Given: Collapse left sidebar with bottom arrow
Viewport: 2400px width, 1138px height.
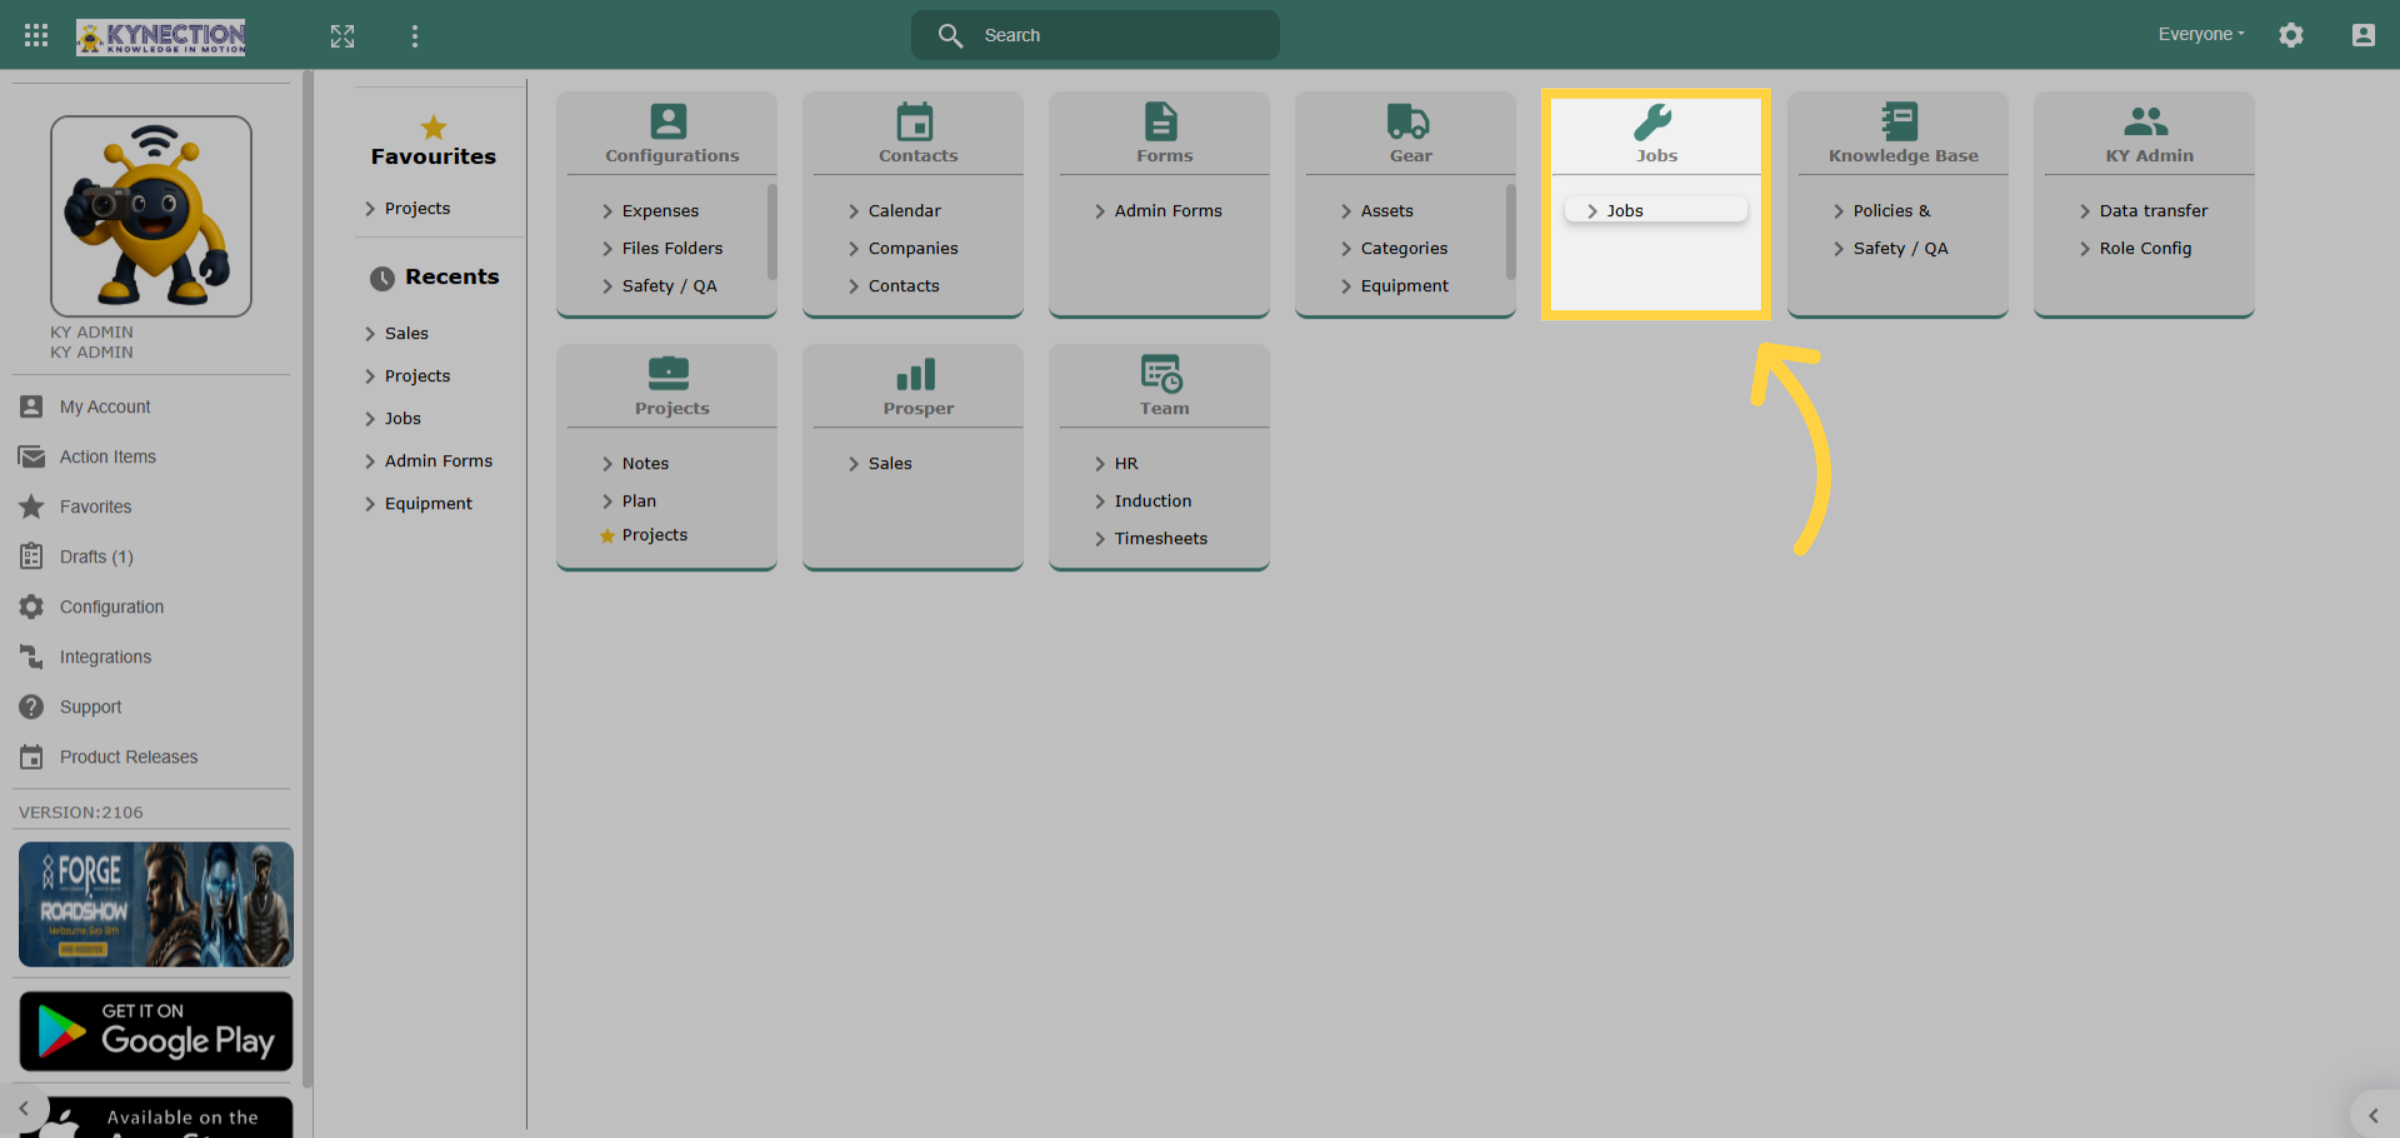Looking at the screenshot, I should point(24,1108).
